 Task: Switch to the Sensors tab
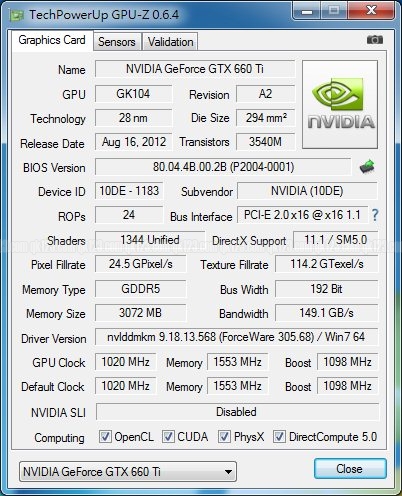(117, 42)
